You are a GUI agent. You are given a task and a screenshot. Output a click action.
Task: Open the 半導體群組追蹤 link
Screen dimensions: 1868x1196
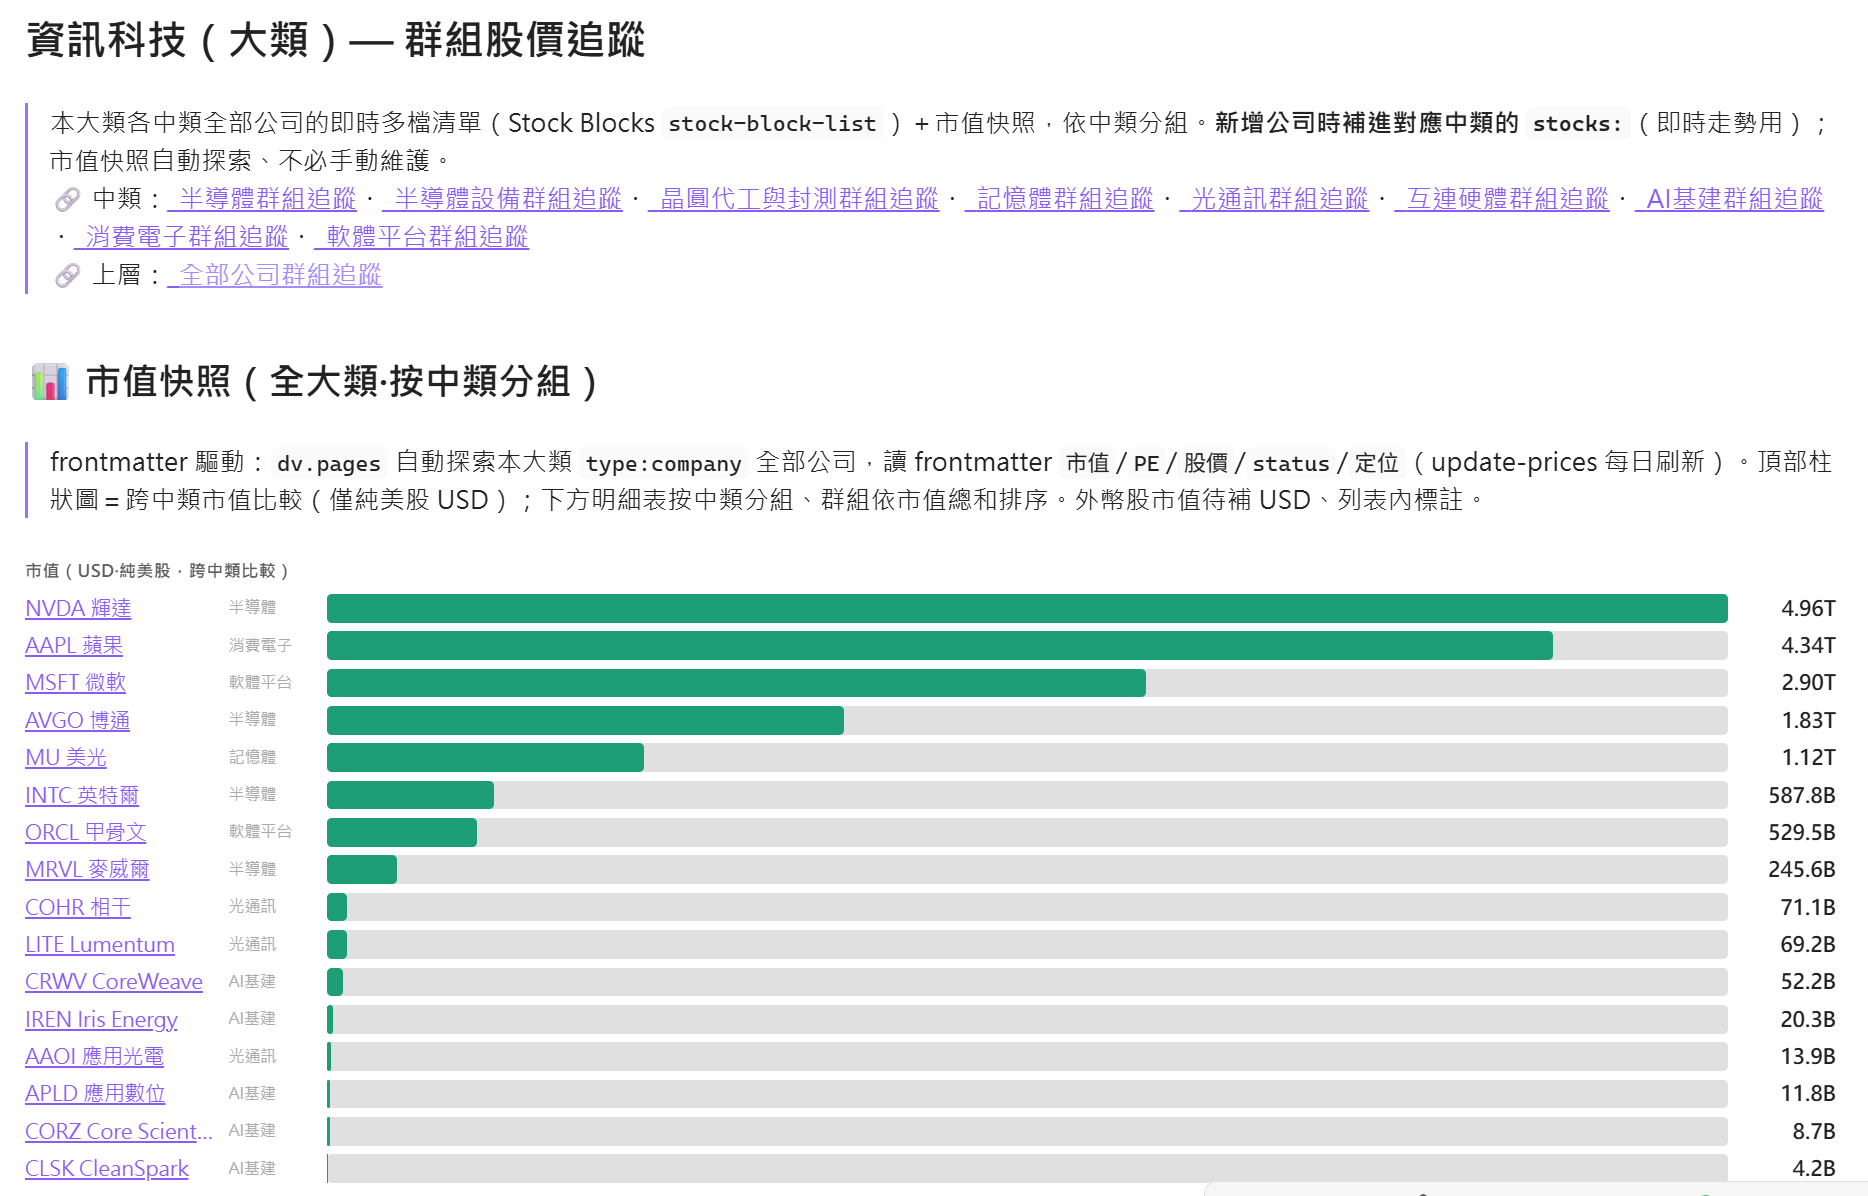click(x=262, y=199)
